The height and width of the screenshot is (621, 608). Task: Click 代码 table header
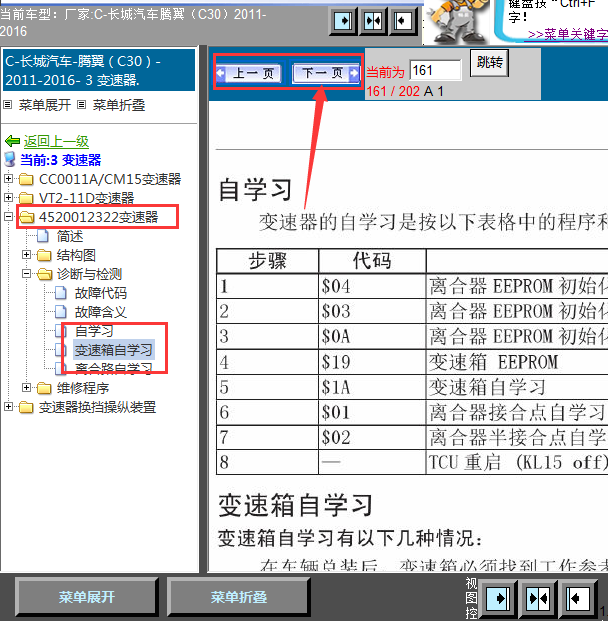click(x=372, y=261)
